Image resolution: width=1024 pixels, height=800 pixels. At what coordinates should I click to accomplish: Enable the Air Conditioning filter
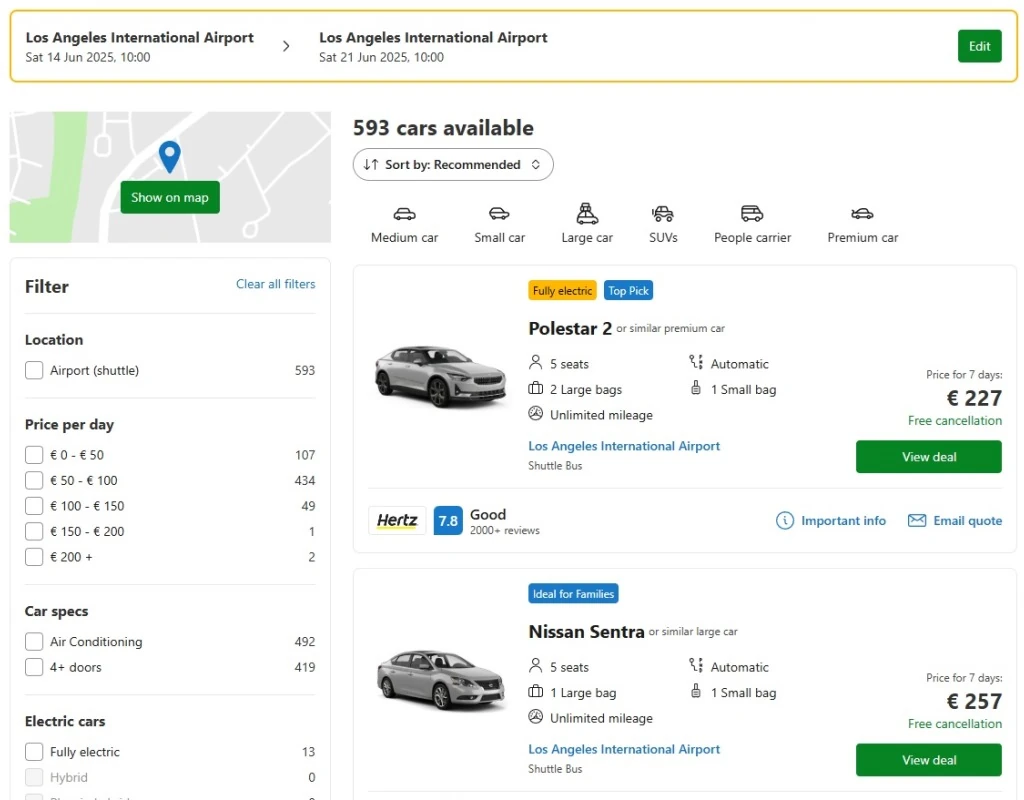click(x=33, y=641)
